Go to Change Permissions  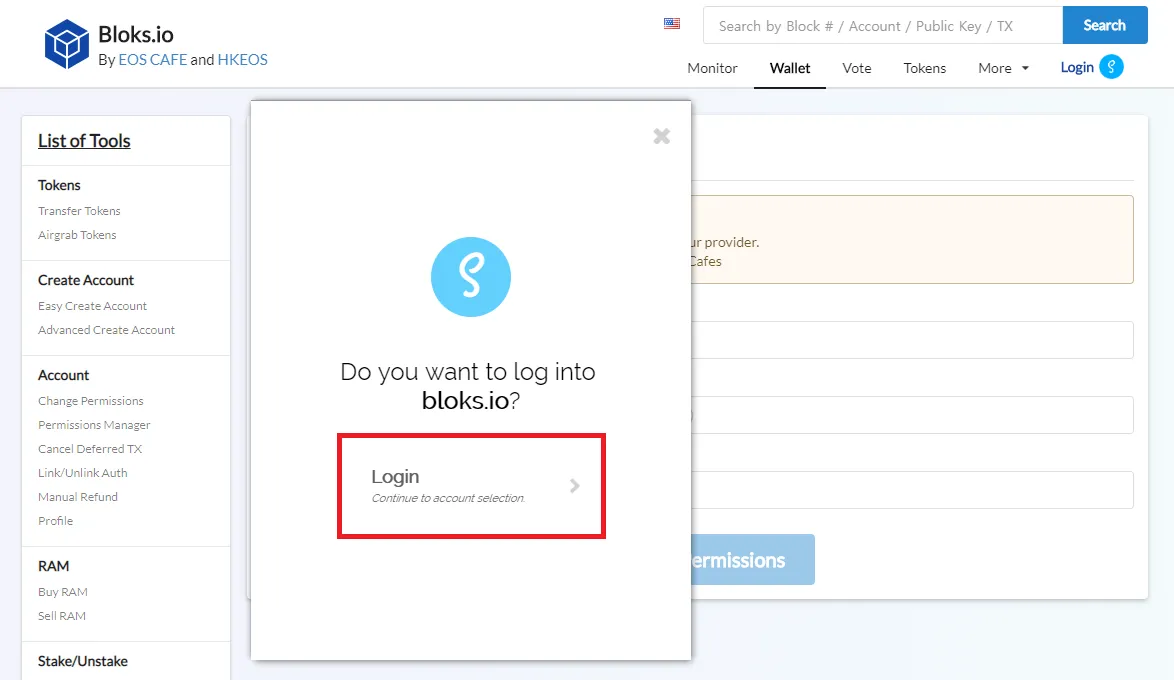91,401
